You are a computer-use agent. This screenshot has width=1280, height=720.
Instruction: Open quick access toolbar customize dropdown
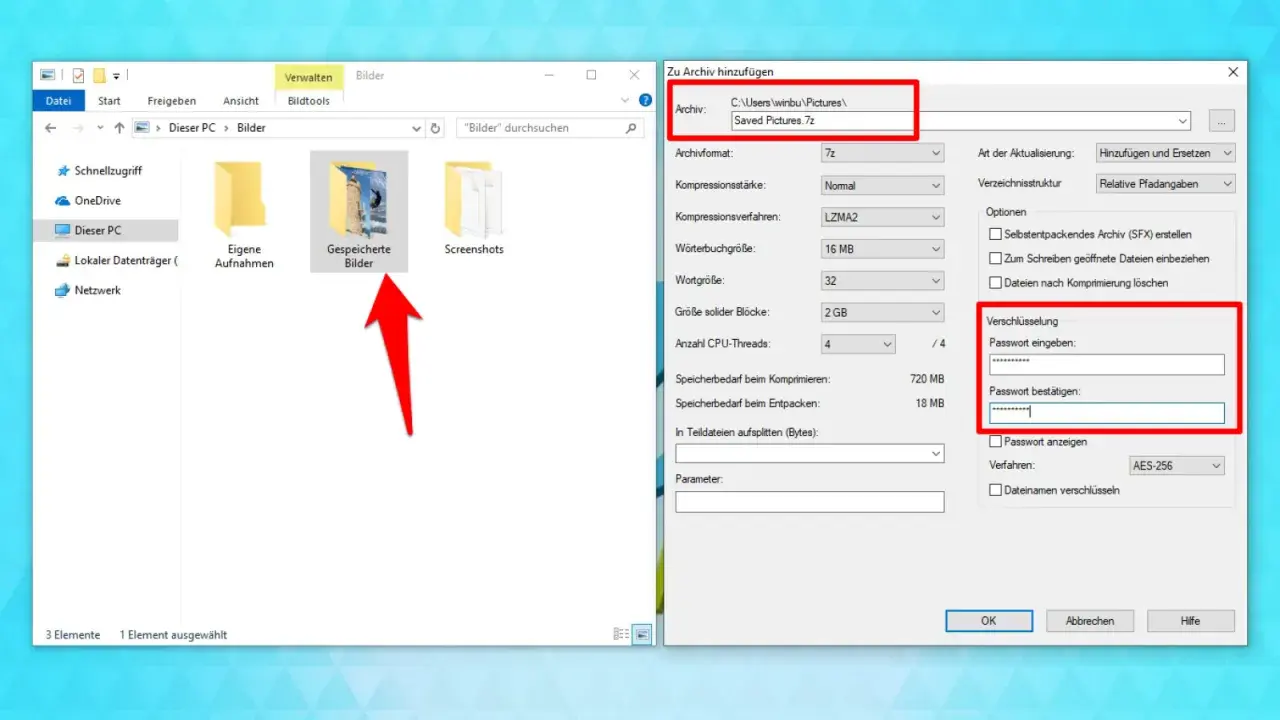[x=116, y=76]
